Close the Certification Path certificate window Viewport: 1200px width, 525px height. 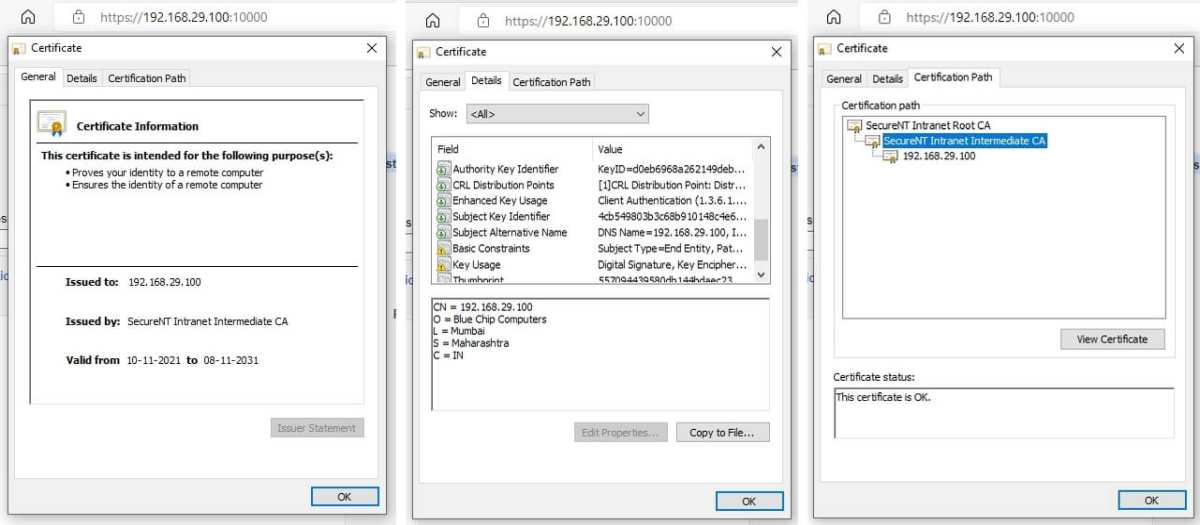(x=1177, y=48)
